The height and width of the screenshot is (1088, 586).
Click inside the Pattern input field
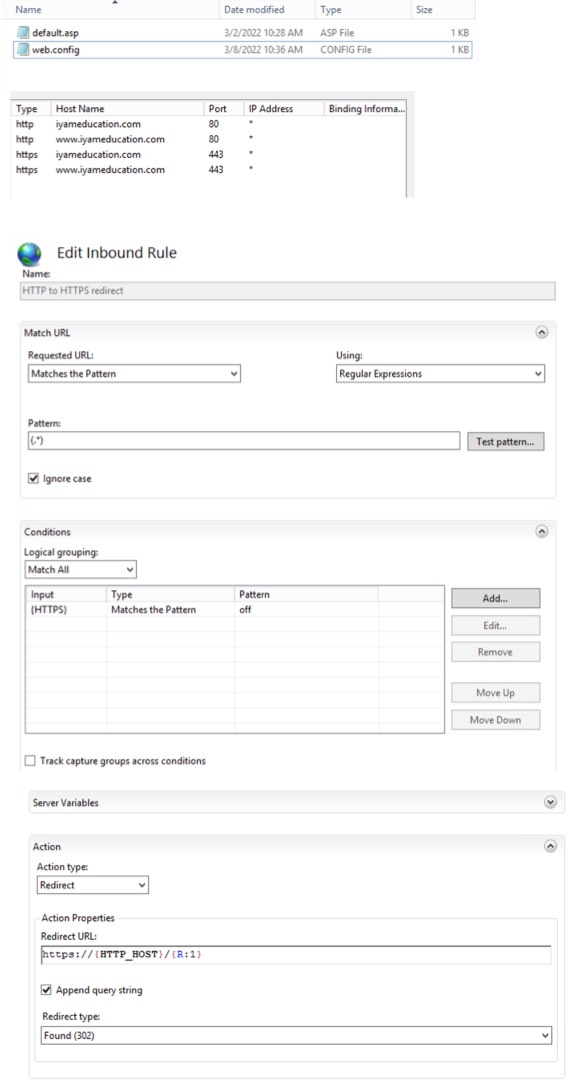click(243, 441)
